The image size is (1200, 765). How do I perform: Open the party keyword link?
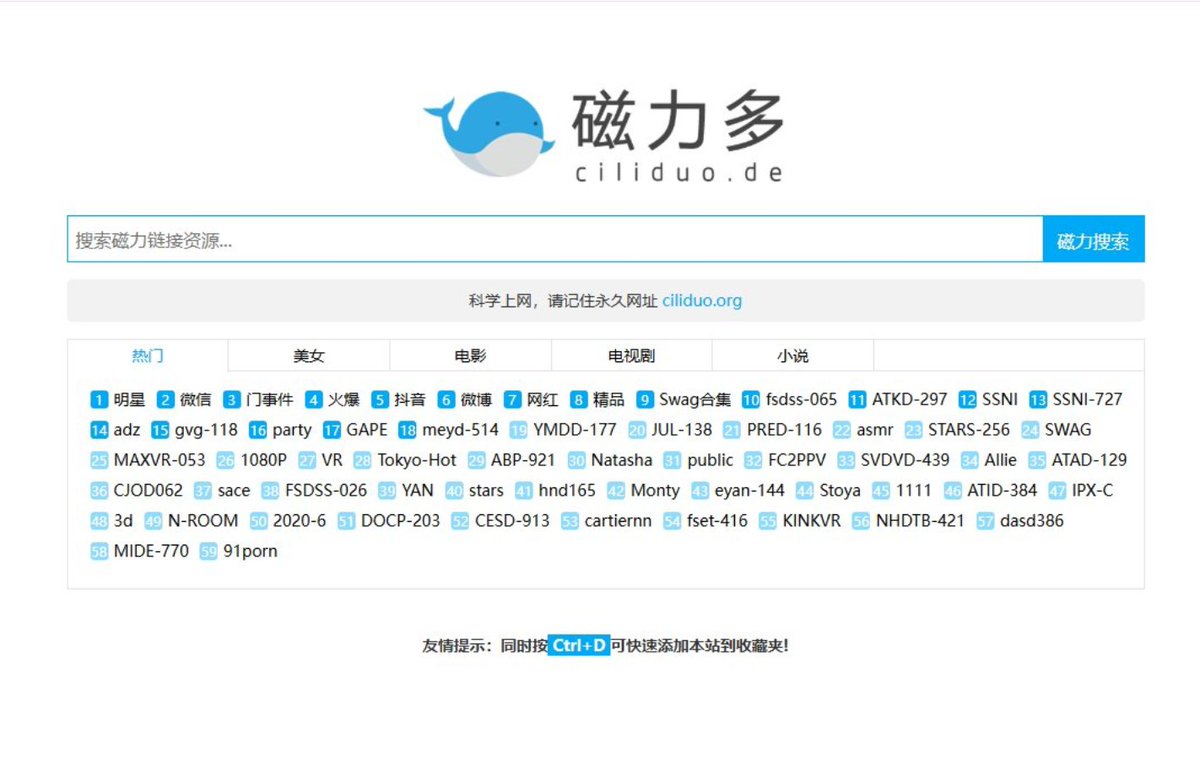(x=292, y=430)
